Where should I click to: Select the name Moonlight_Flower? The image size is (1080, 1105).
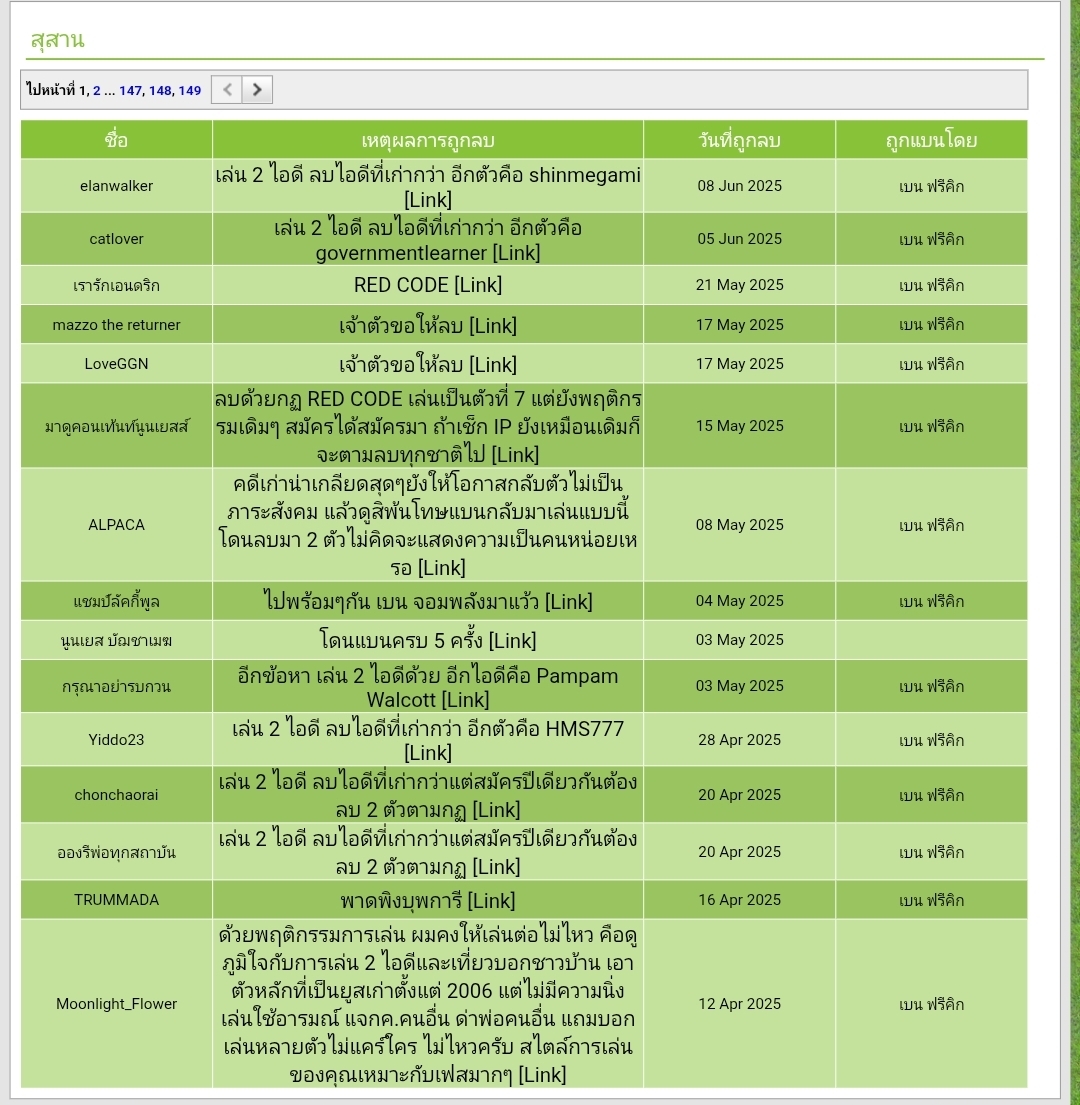(116, 1004)
